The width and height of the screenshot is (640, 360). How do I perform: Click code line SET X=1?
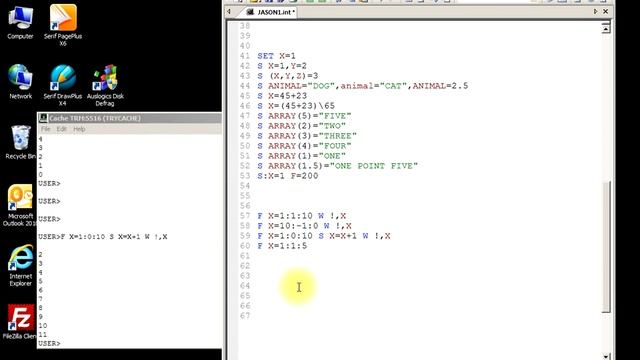[276, 56]
